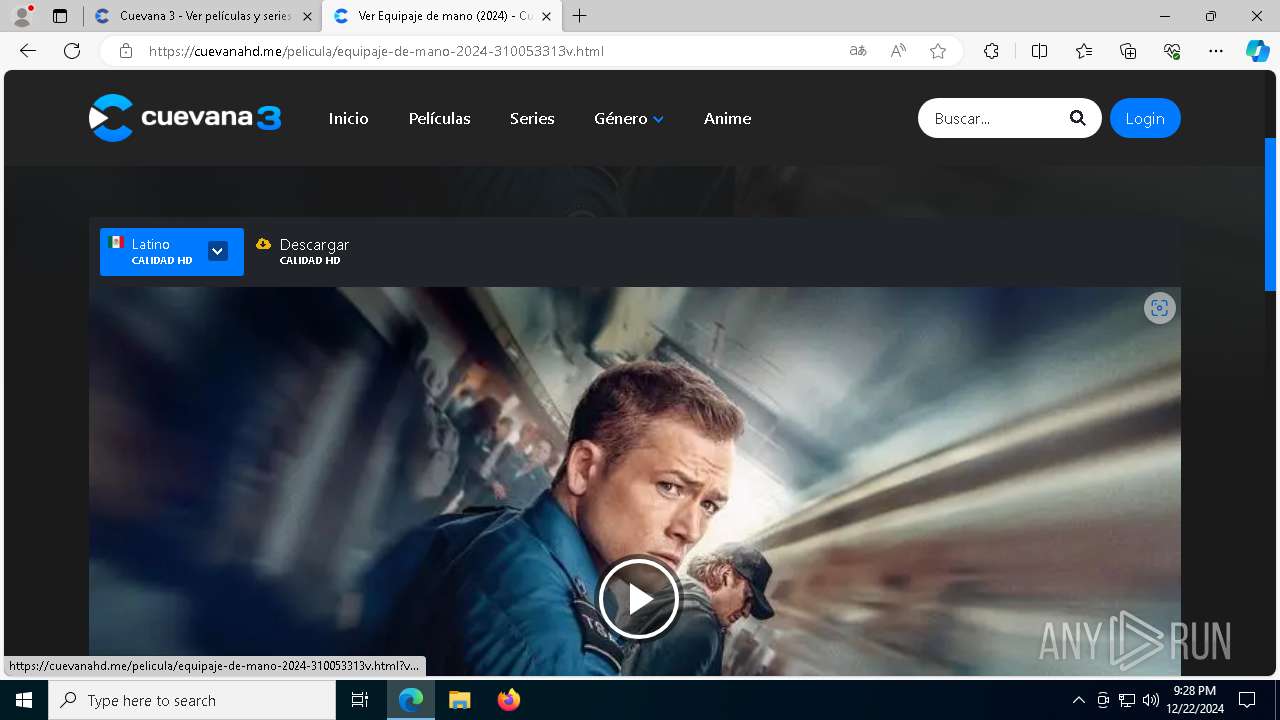Open a new browser tab

pyautogui.click(x=580, y=16)
